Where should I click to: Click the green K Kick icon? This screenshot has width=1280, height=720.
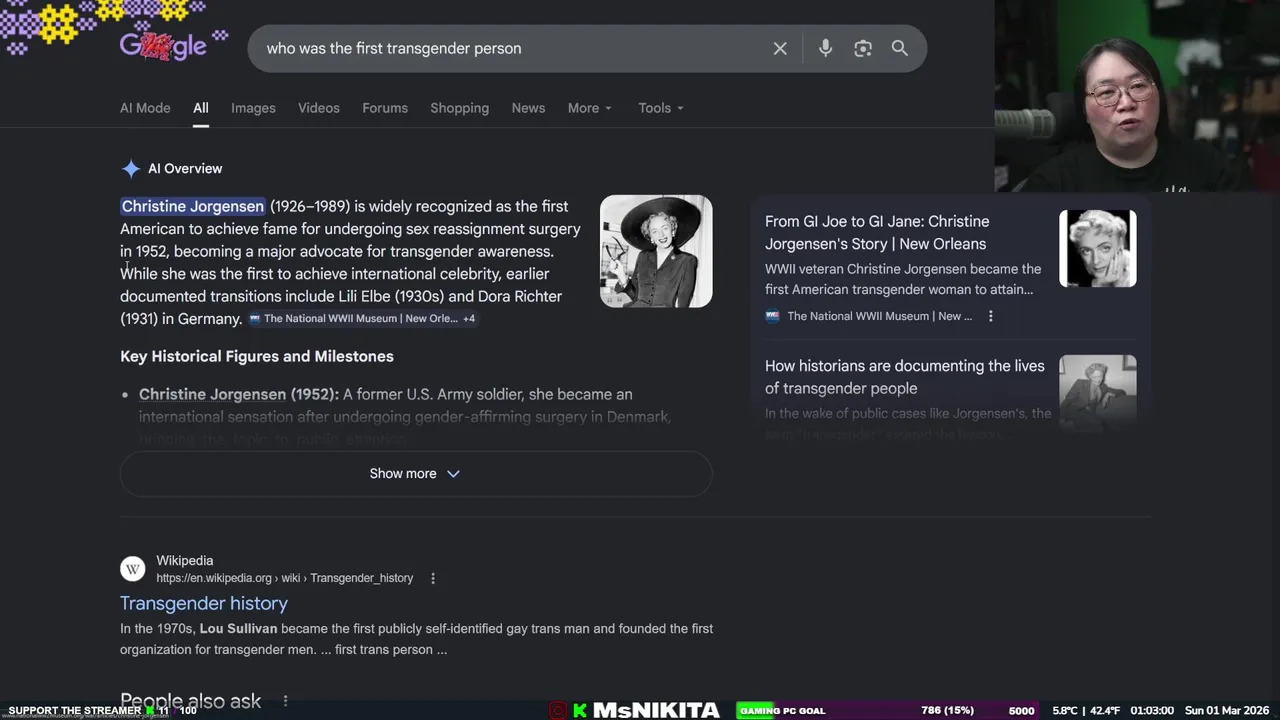point(580,710)
